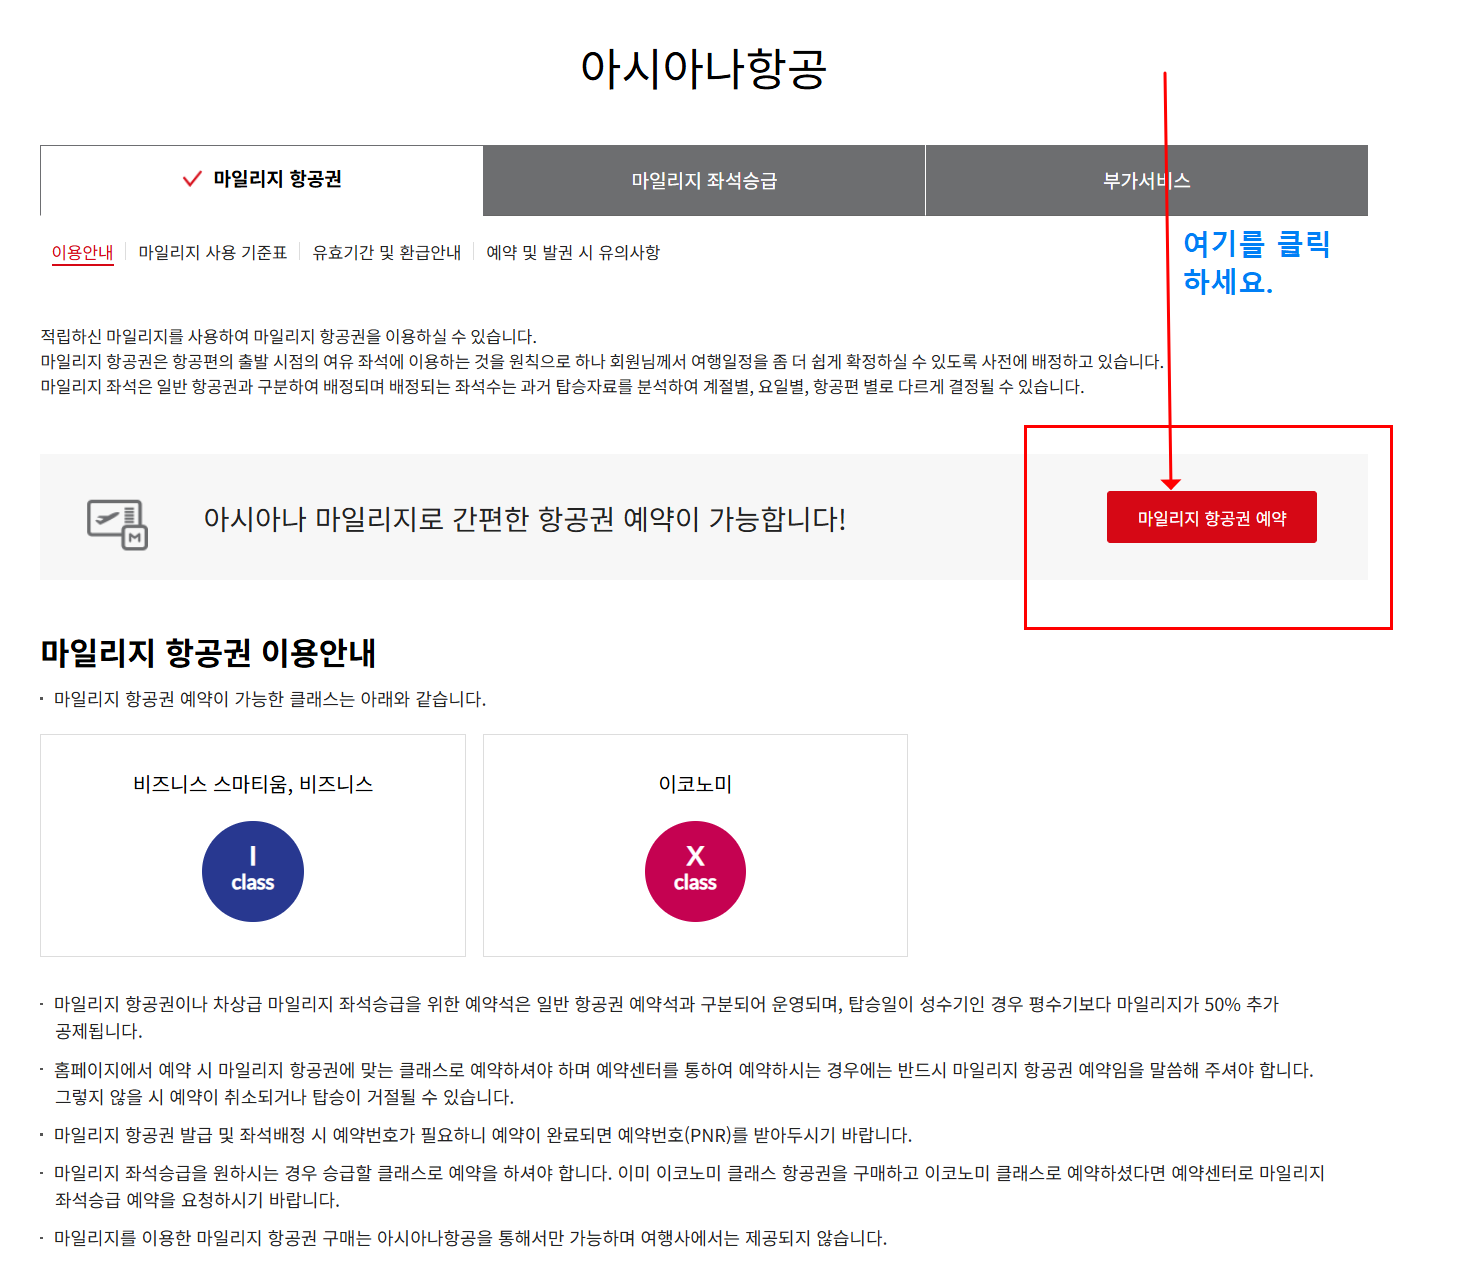Click the bullet about 여행사에서는 제공되지 않습니다

click(471, 1238)
